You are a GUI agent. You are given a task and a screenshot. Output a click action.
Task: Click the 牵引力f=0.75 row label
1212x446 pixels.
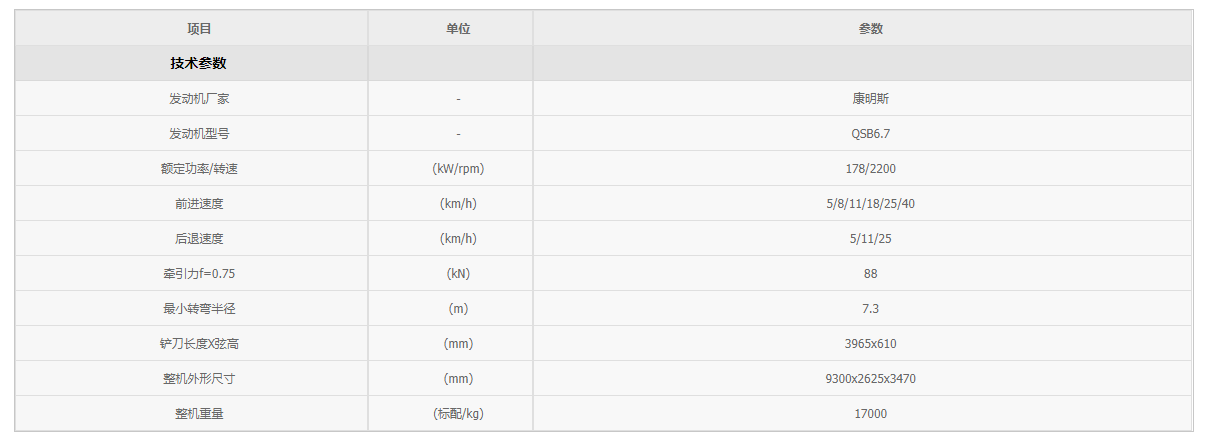[199, 274]
